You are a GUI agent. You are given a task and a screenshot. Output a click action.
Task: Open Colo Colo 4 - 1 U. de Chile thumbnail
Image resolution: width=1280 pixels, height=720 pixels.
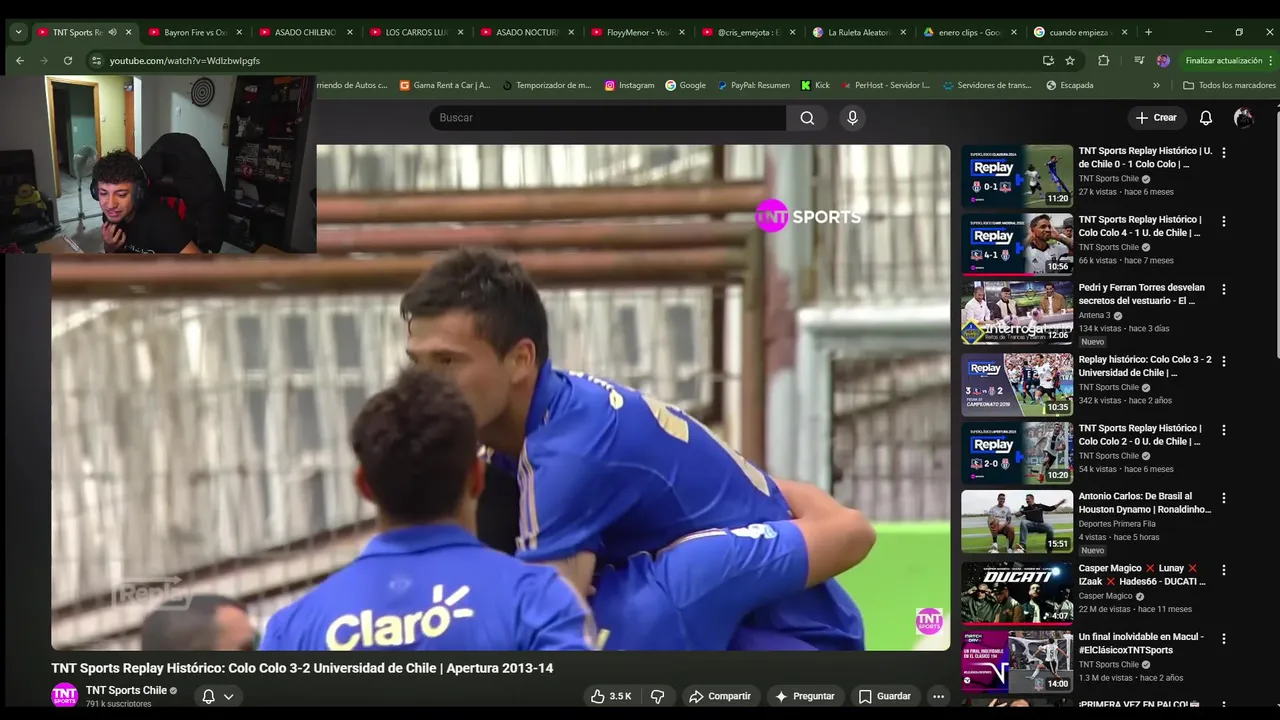tap(1017, 244)
